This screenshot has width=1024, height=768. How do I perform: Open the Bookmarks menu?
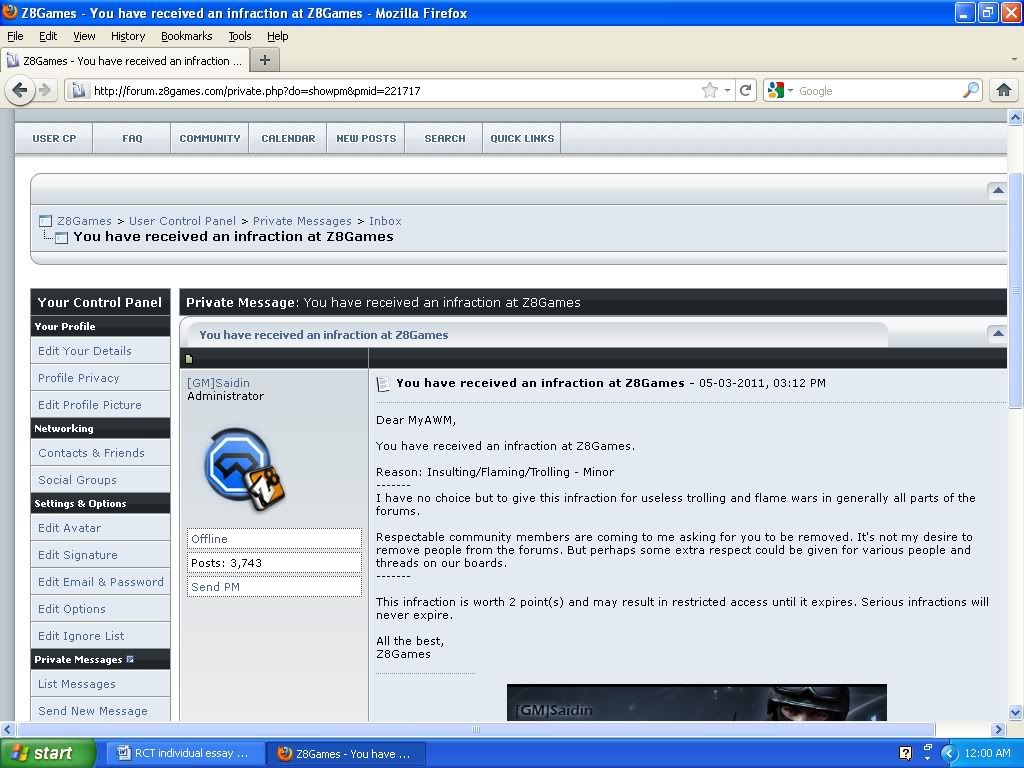point(186,36)
